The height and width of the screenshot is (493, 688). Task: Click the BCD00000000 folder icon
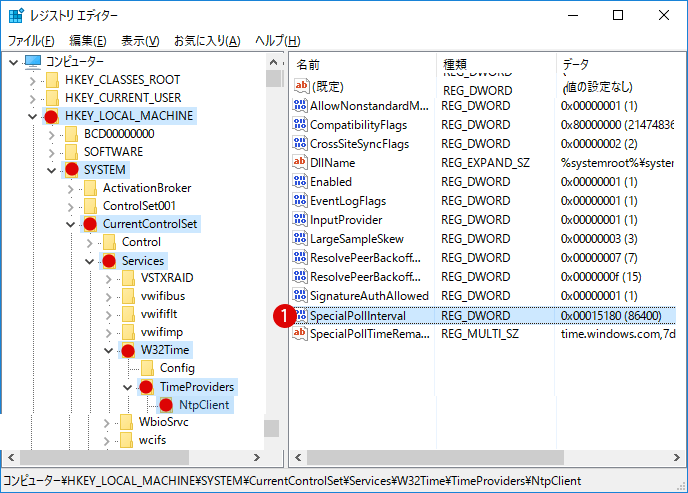pyautogui.click(x=71, y=134)
